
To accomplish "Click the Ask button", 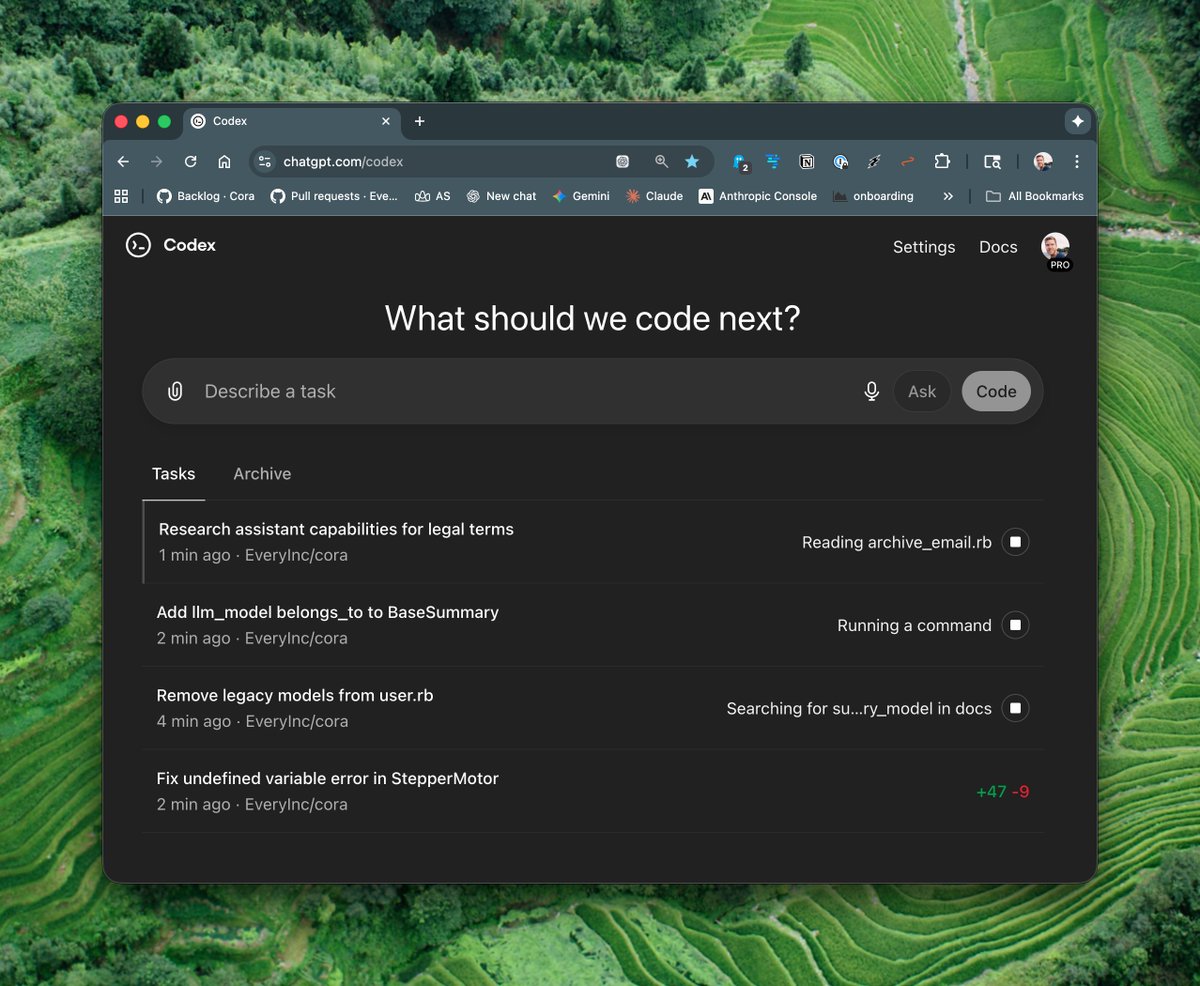I will (922, 391).
